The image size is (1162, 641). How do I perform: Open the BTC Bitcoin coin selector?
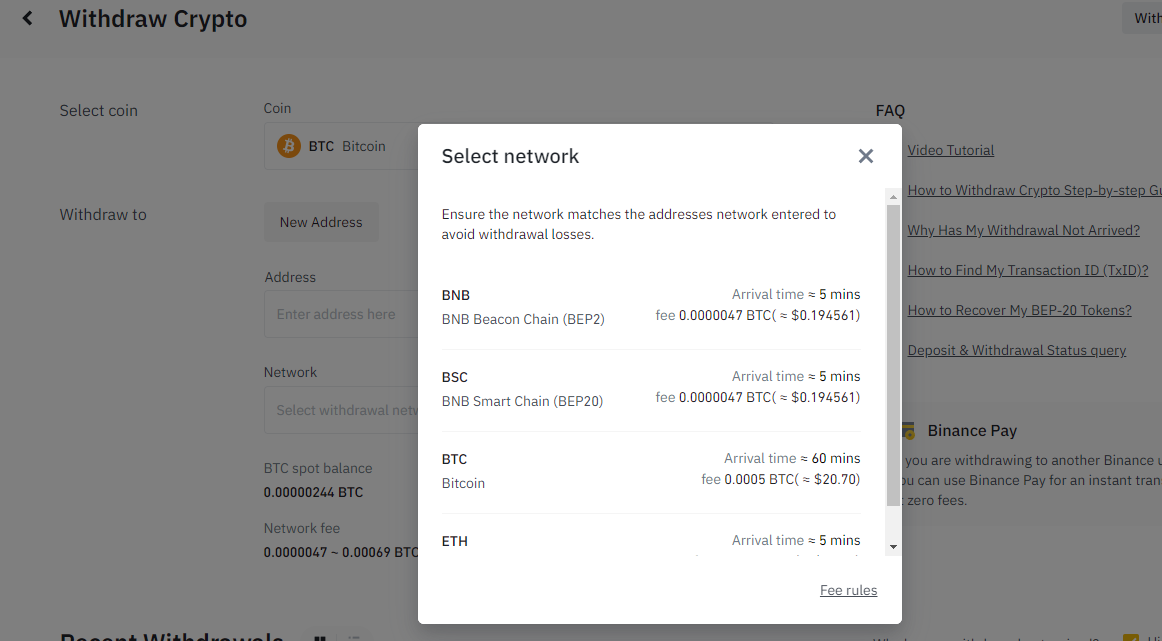[340, 146]
